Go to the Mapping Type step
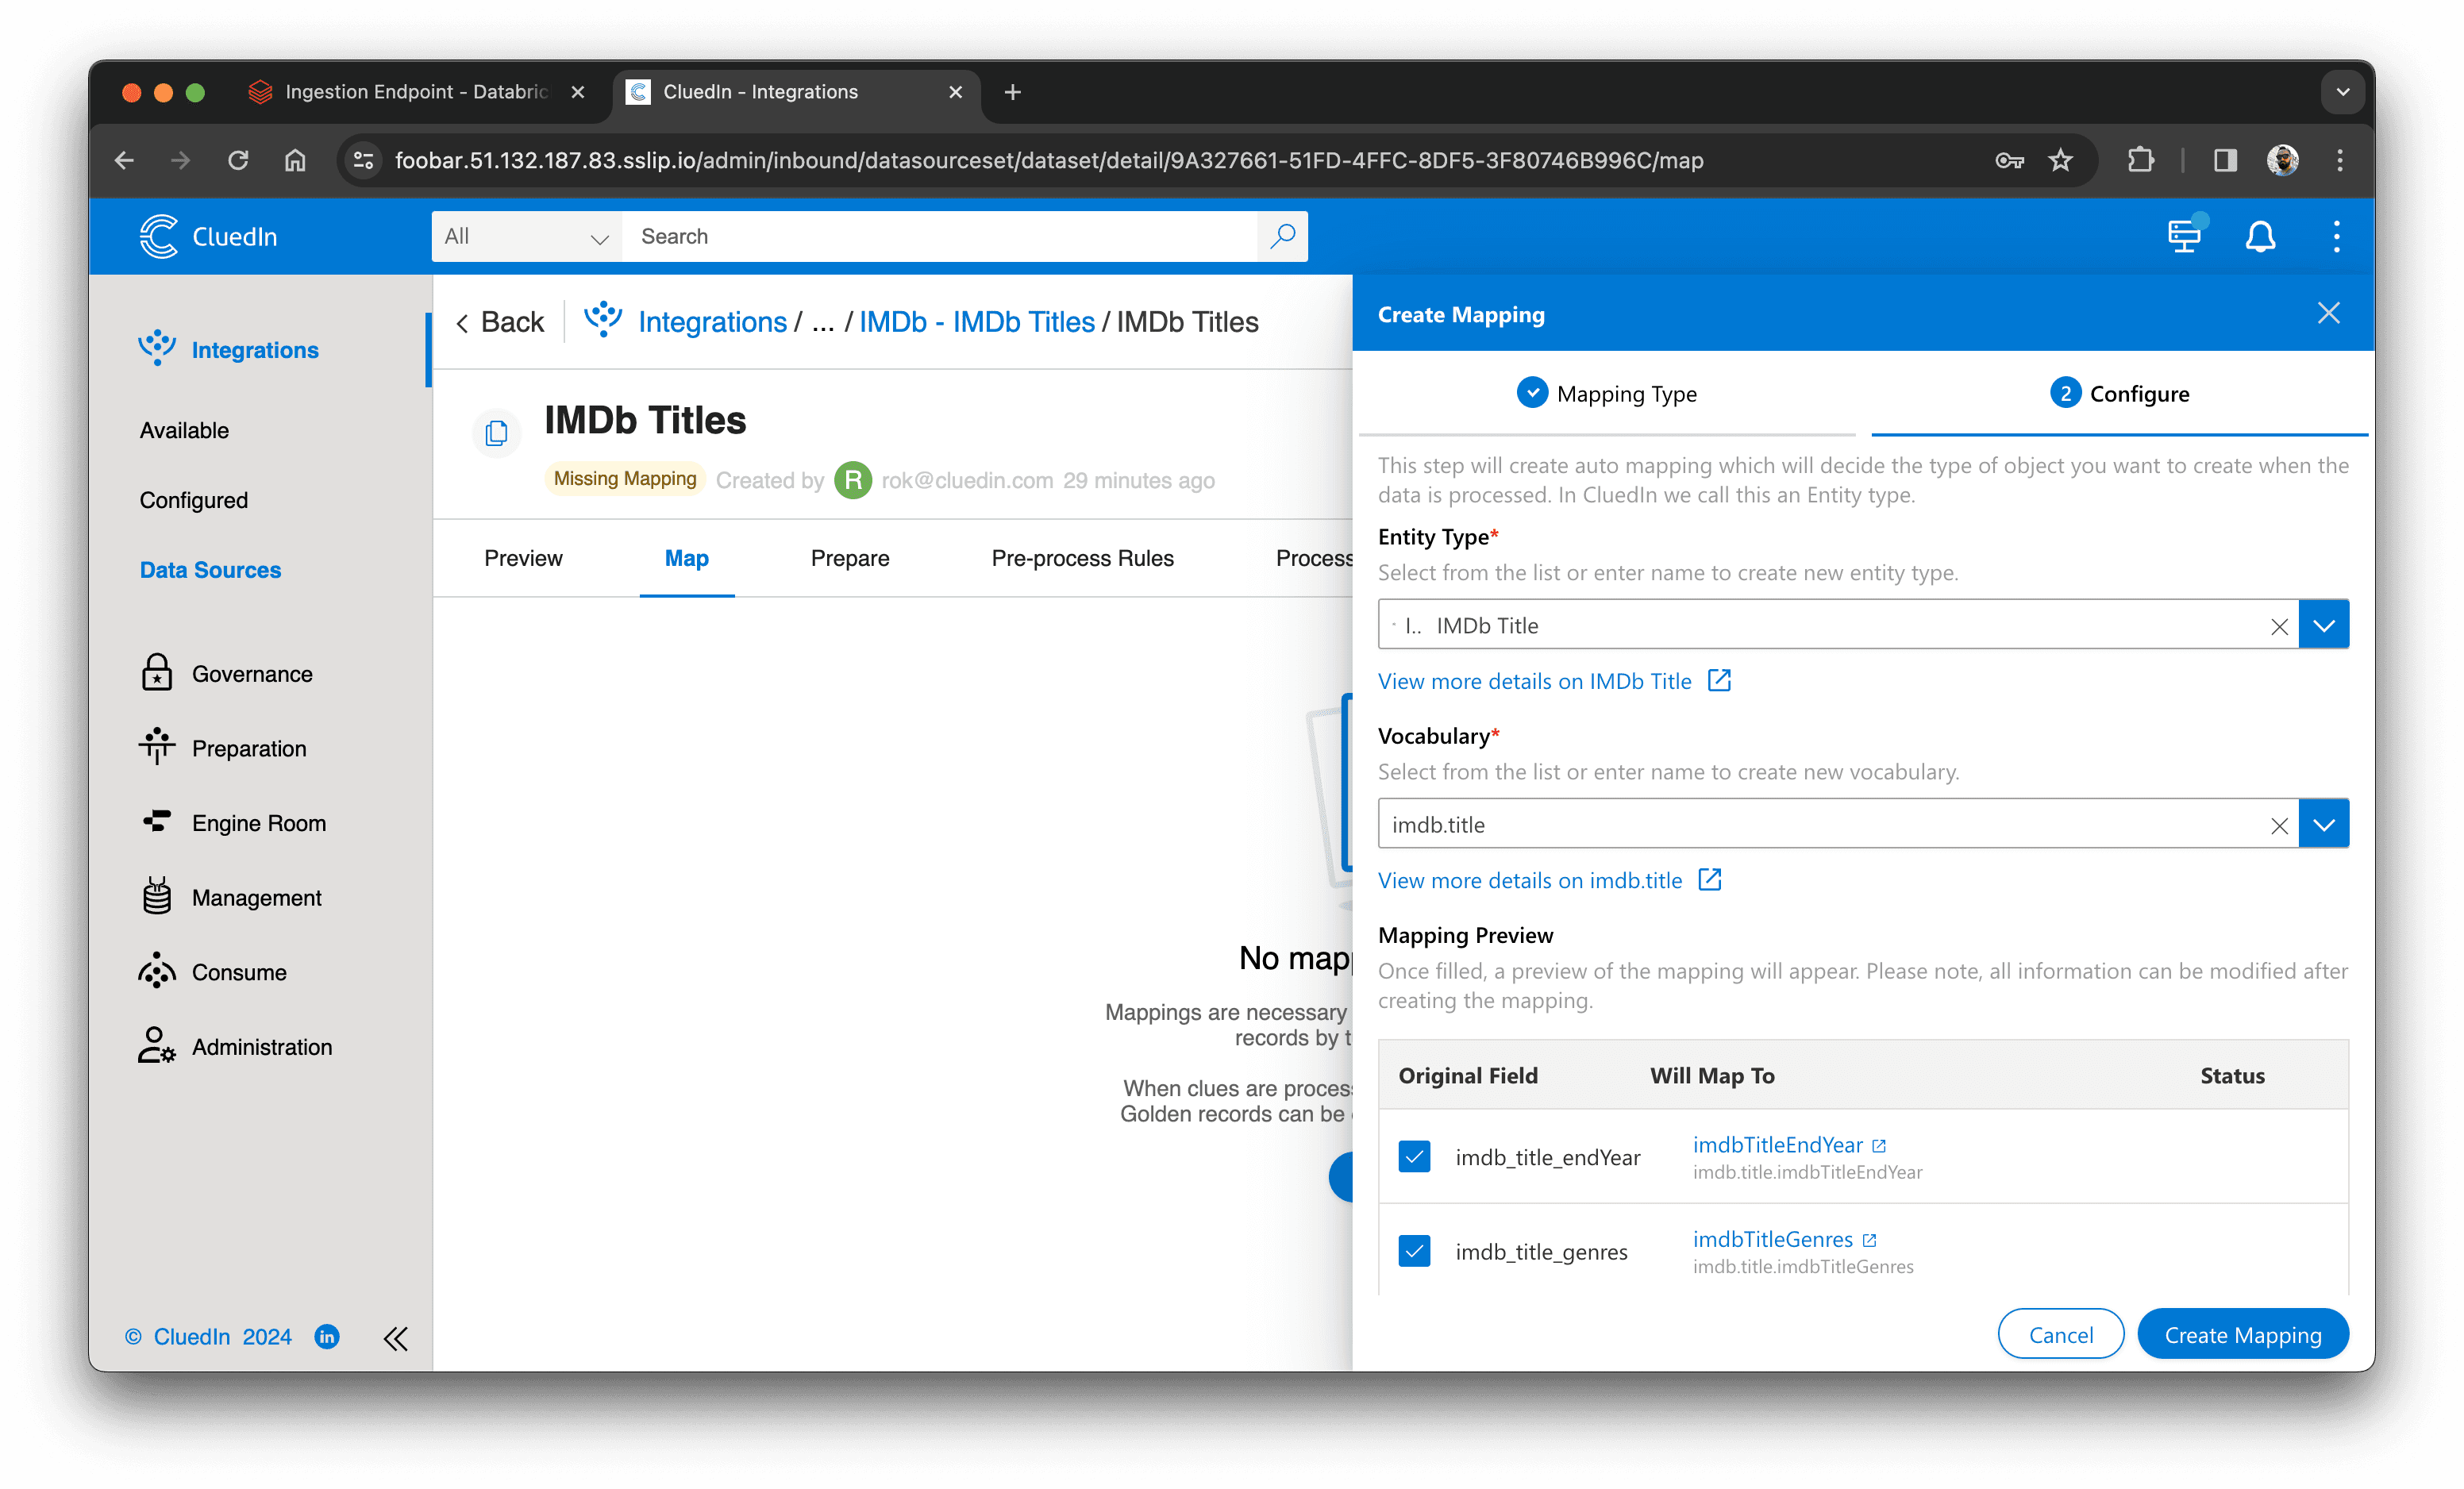Viewport: 2464px width, 1489px height. [x=1607, y=393]
